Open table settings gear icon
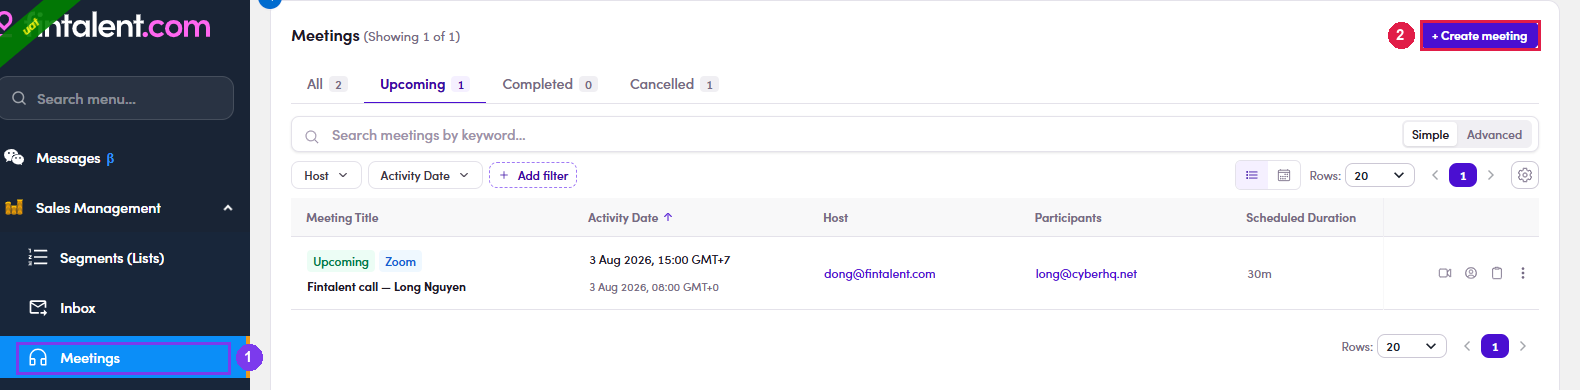Viewport: 1580px width, 390px height. 1524,175
